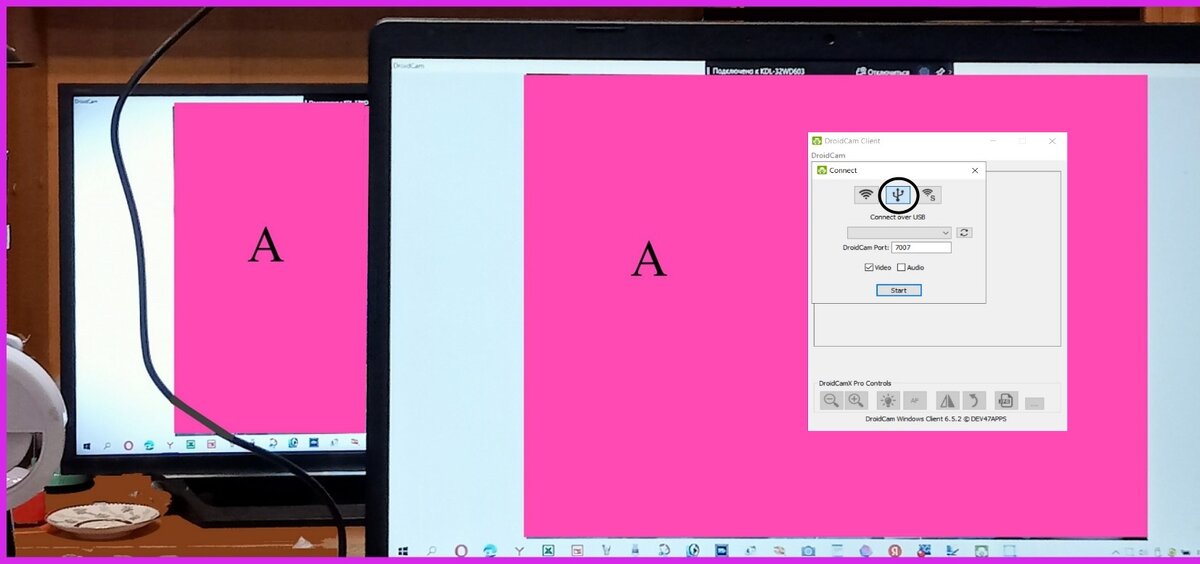
Task: Click the search icon on the left monitor taskbar
Action: click(108, 444)
